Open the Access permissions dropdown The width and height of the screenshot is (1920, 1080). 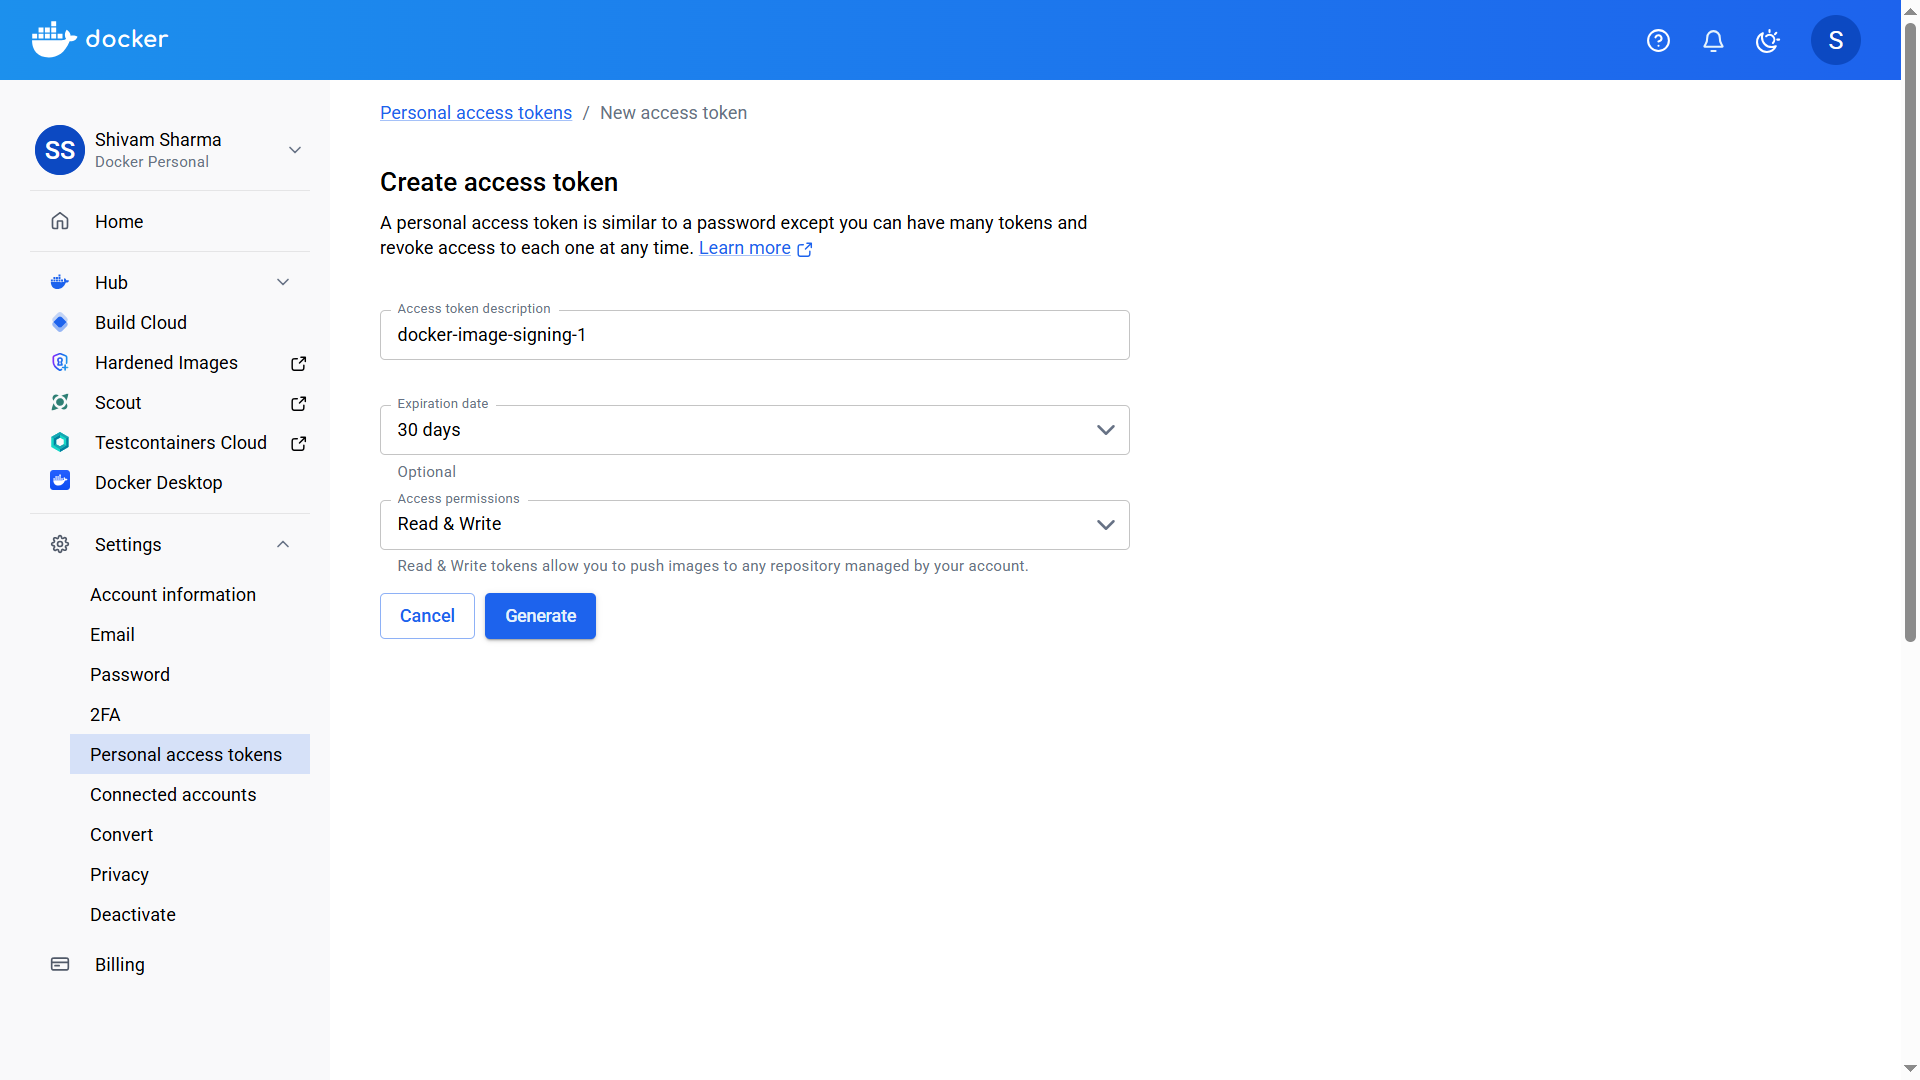[x=1105, y=524]
